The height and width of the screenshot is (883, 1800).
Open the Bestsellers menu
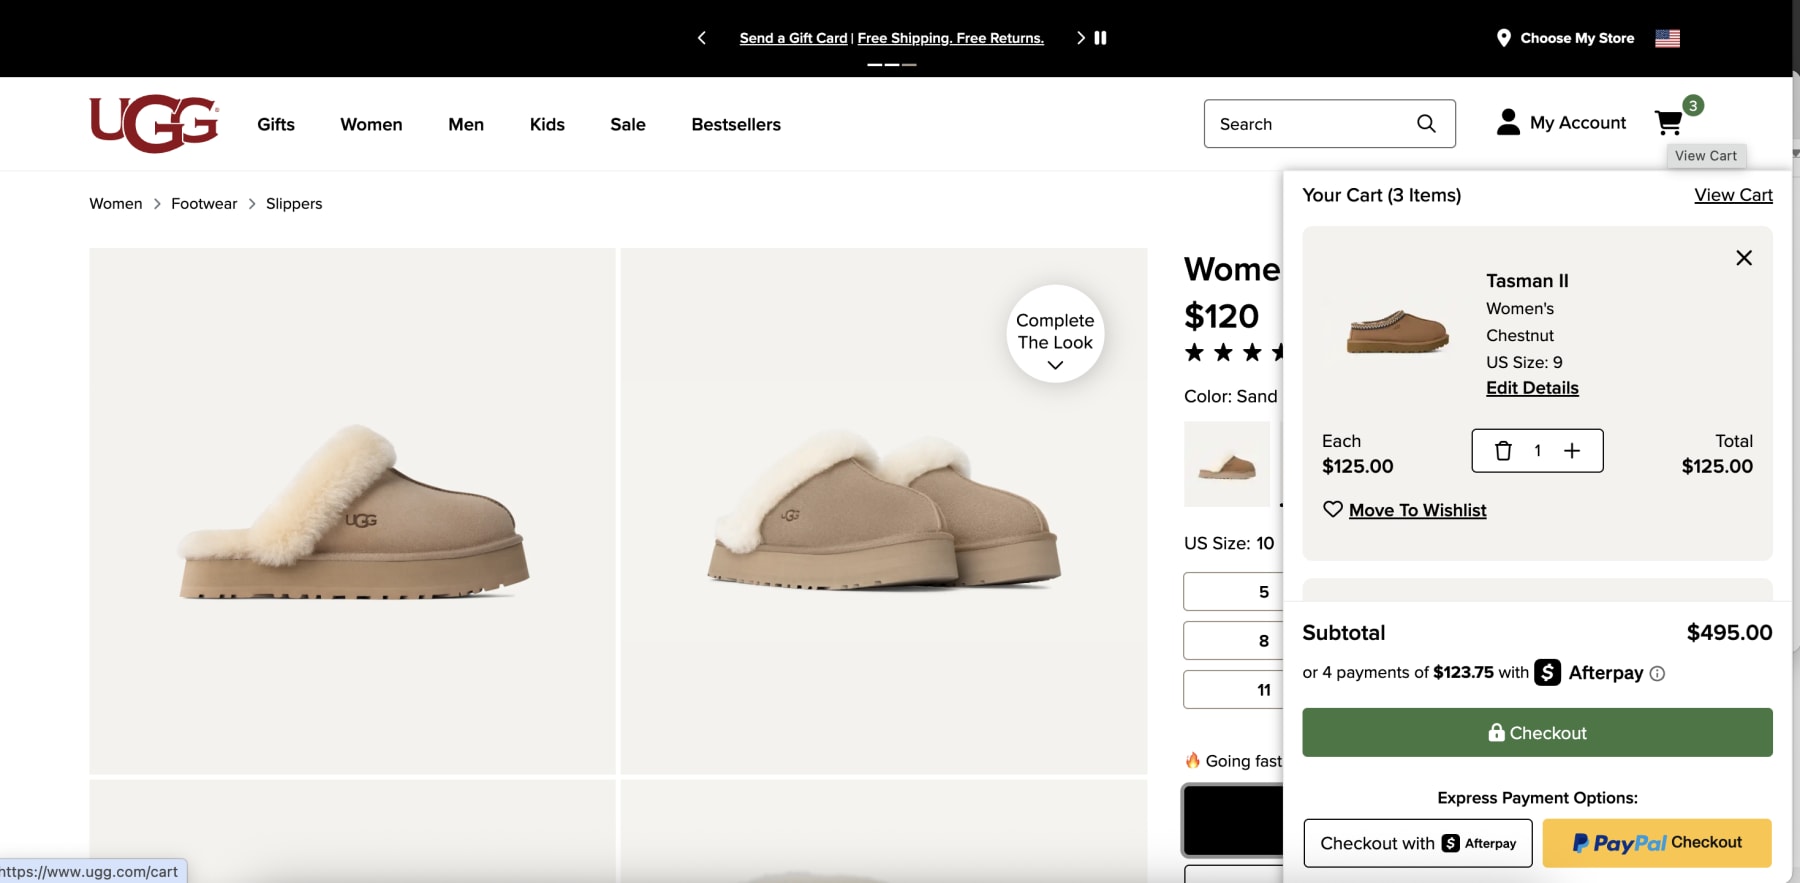click(736, 124)
